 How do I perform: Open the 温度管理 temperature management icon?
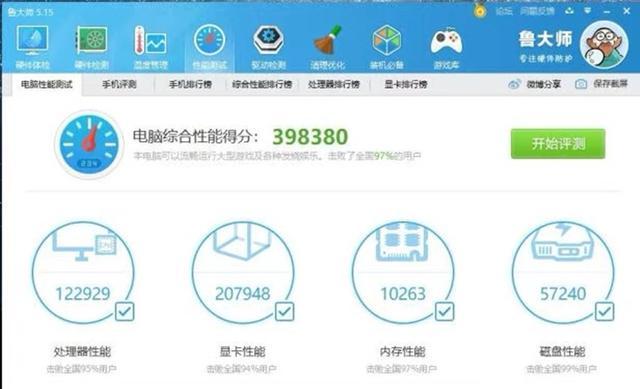151,46
